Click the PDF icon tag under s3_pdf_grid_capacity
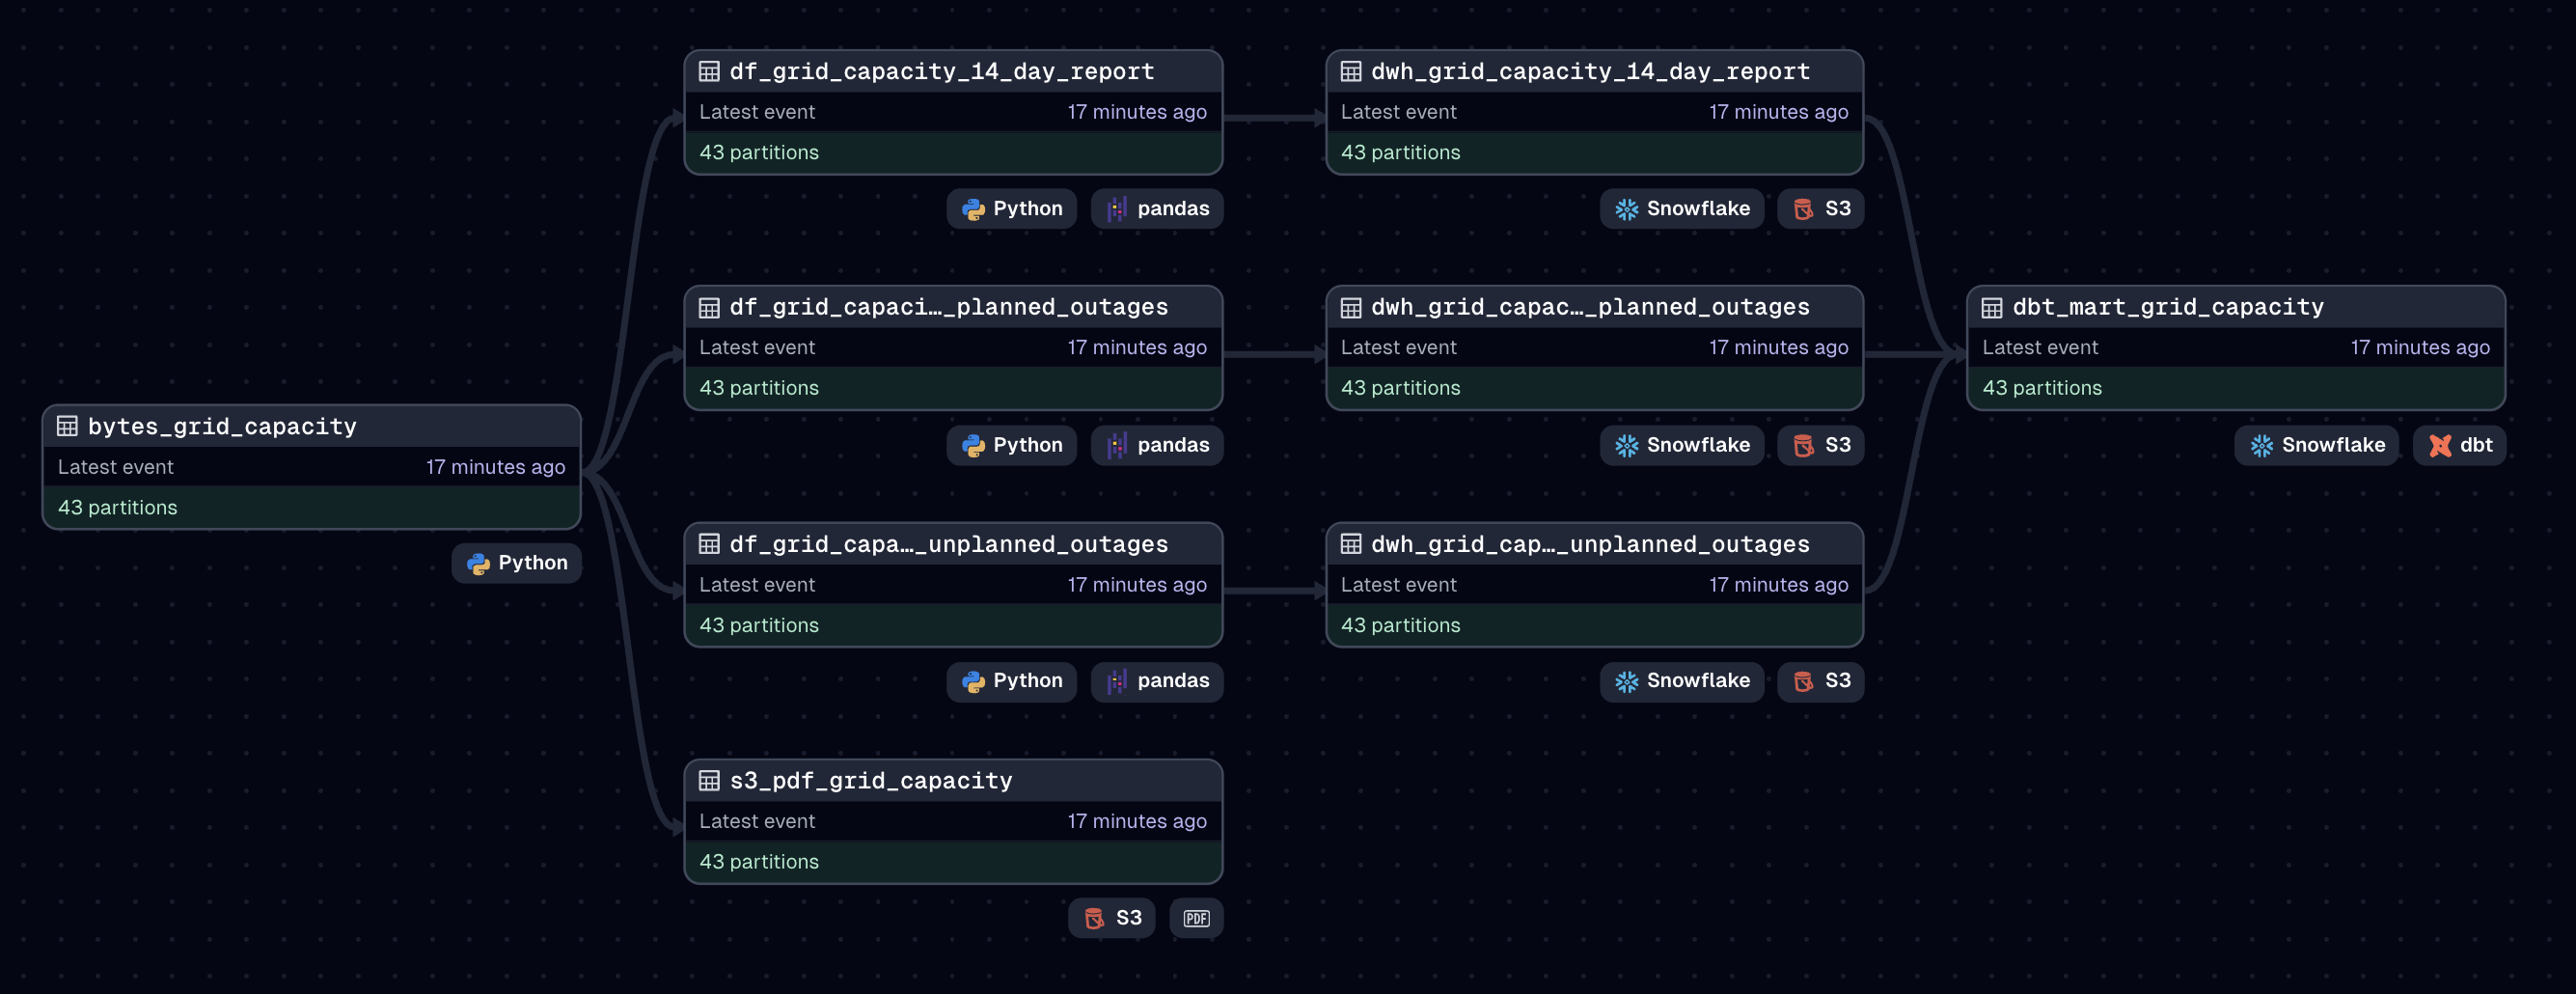 click(x=1196, y=918)
